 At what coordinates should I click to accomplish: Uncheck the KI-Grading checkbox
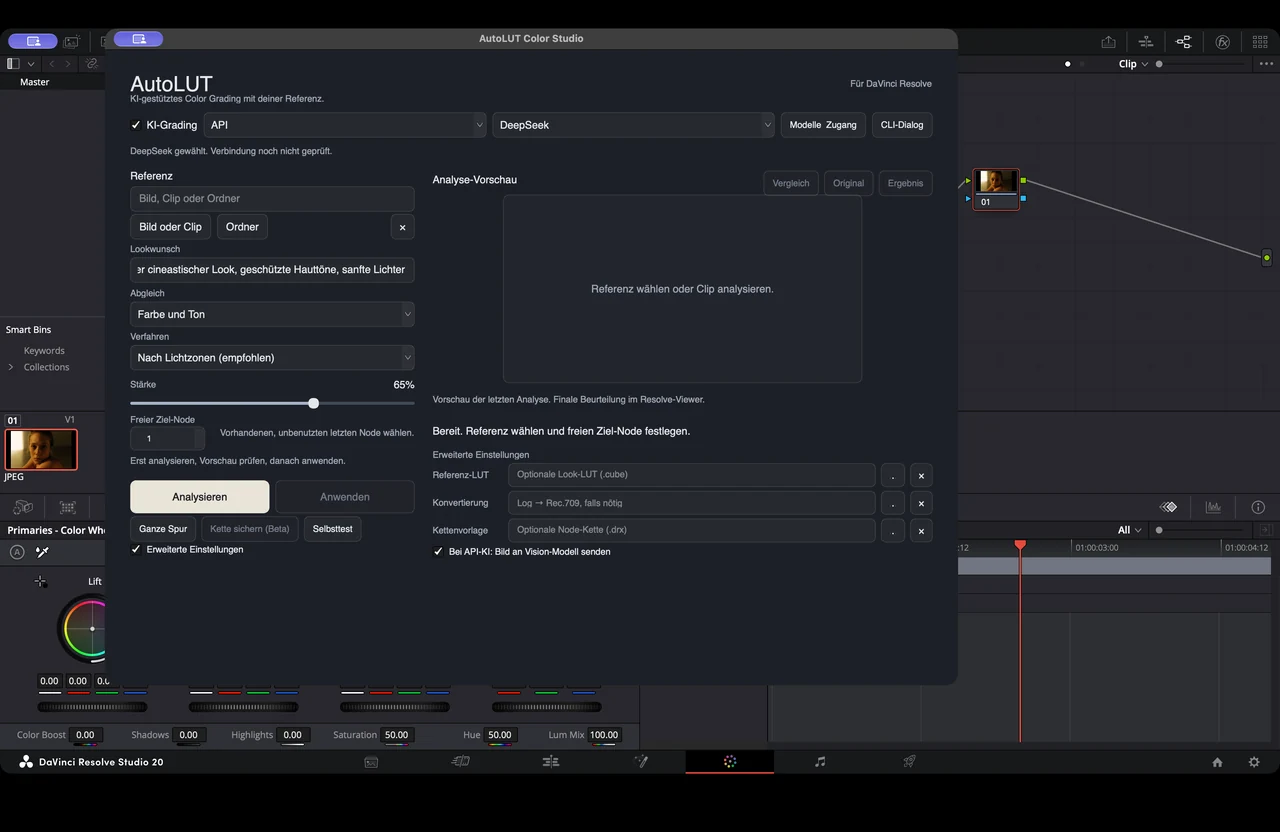pos(136,125)
